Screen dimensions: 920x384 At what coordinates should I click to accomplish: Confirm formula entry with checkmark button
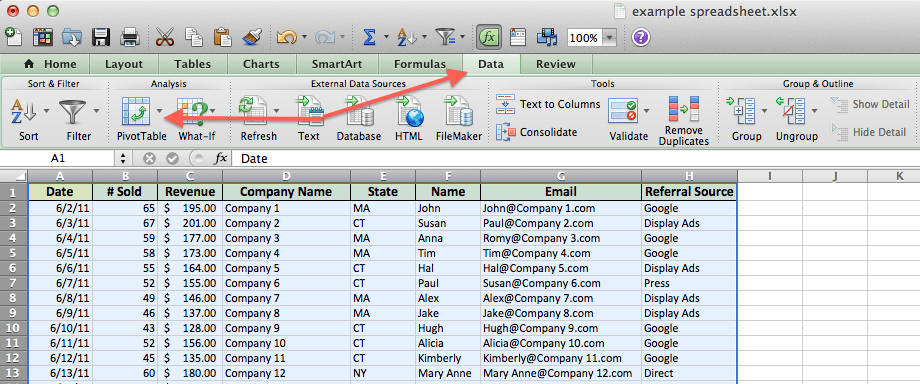(x=172, y=159)
